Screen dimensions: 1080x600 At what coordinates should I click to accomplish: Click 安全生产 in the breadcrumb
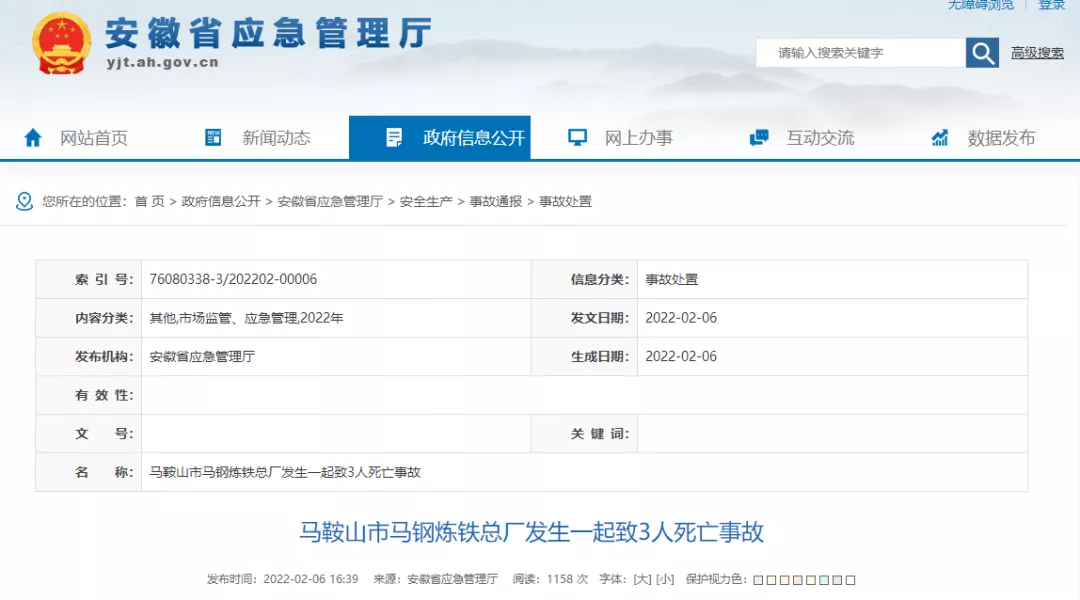click(426, 201)
